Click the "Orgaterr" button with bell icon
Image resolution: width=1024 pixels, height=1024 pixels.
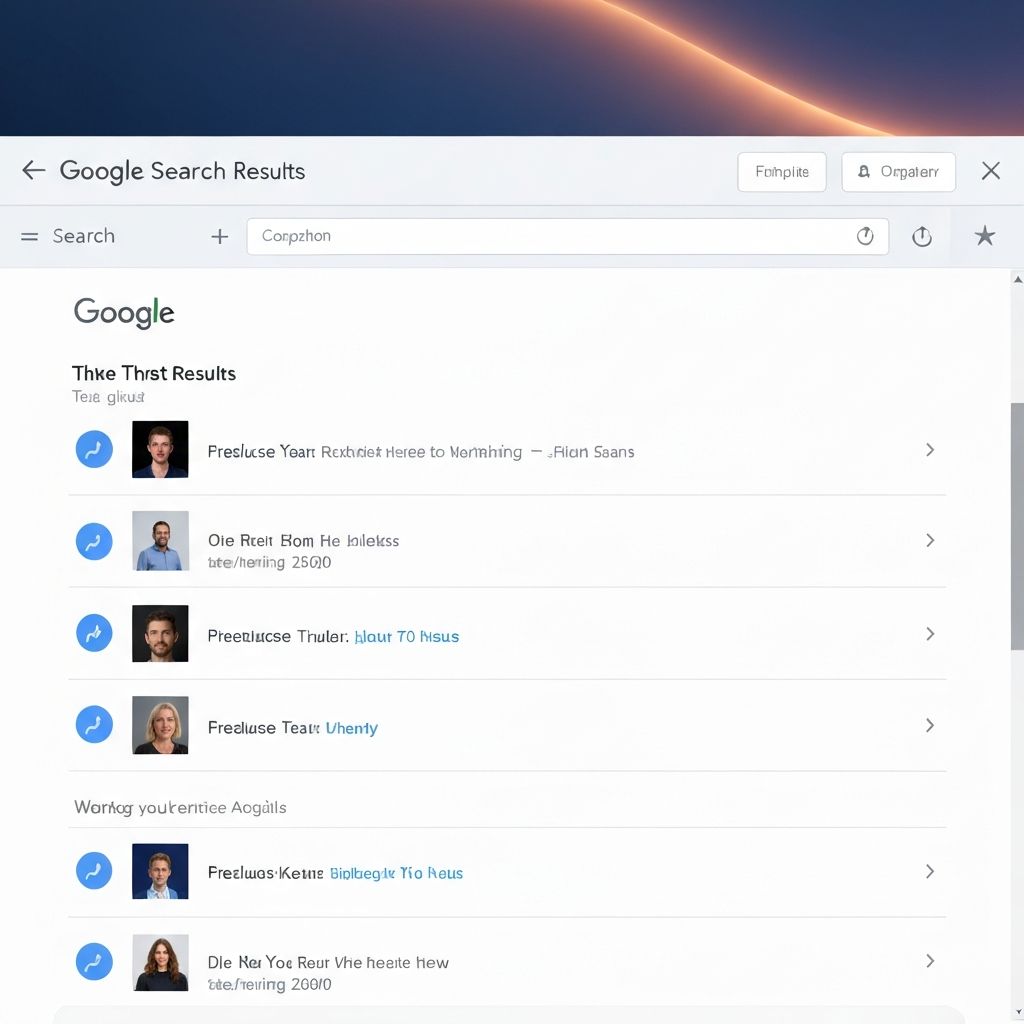(x=898, y=172)
